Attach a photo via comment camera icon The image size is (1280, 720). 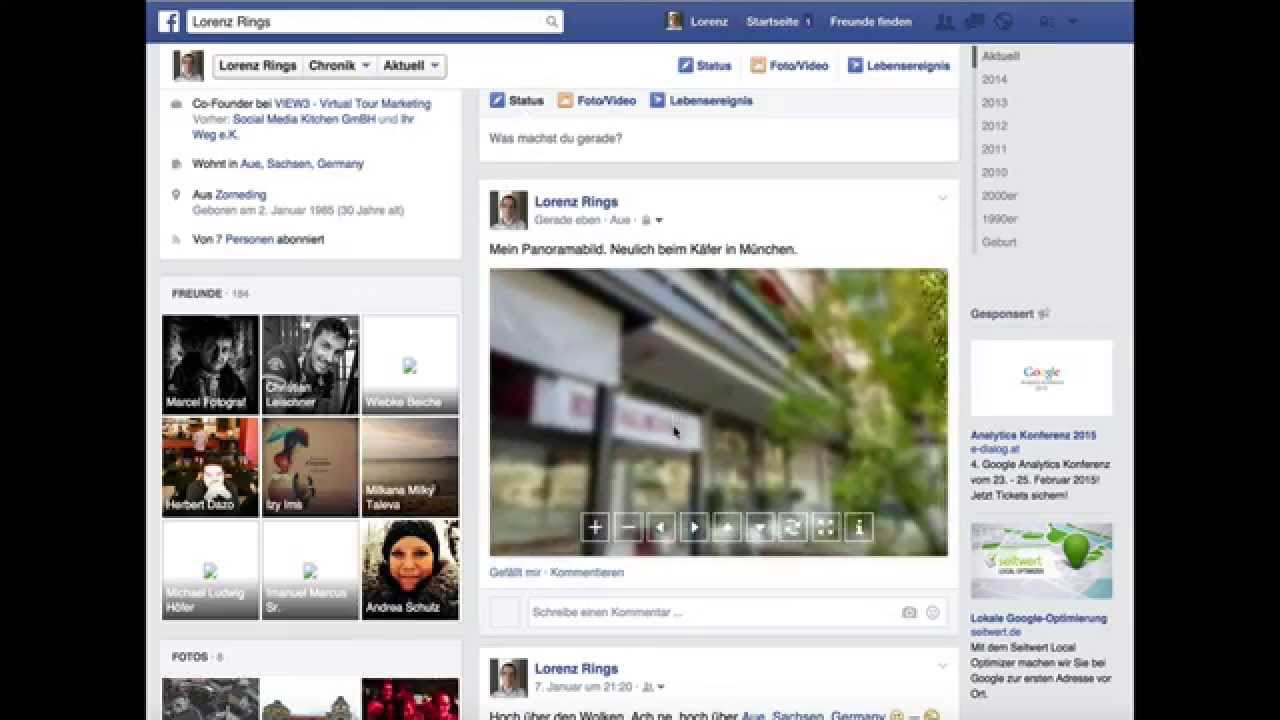(909, 612)
